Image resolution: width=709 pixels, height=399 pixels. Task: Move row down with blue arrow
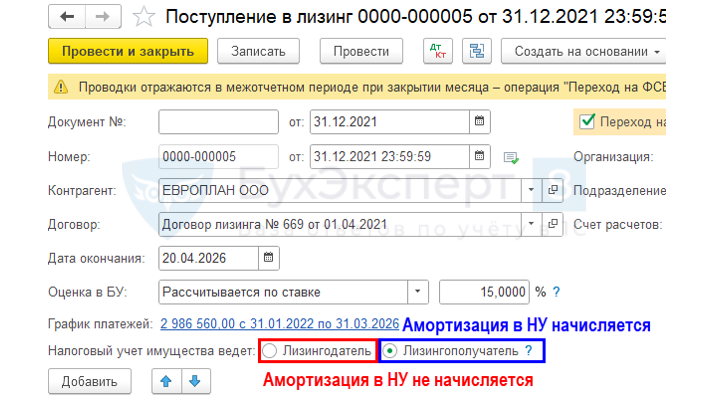tap(195, 381)
